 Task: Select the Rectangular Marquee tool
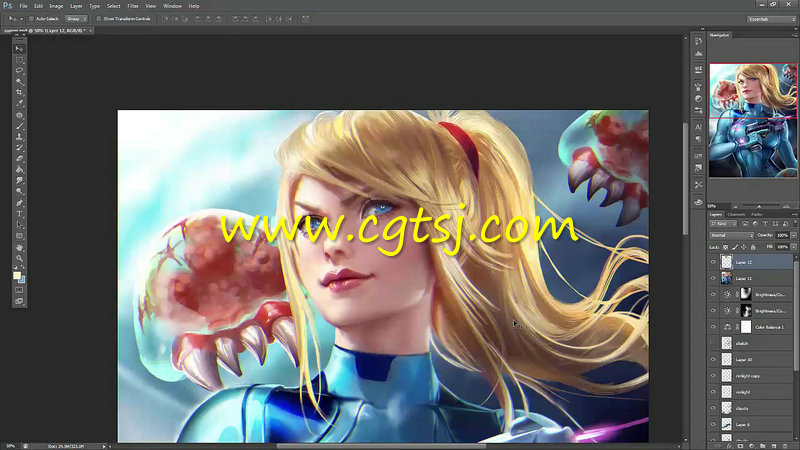click(x=19, y=59)
